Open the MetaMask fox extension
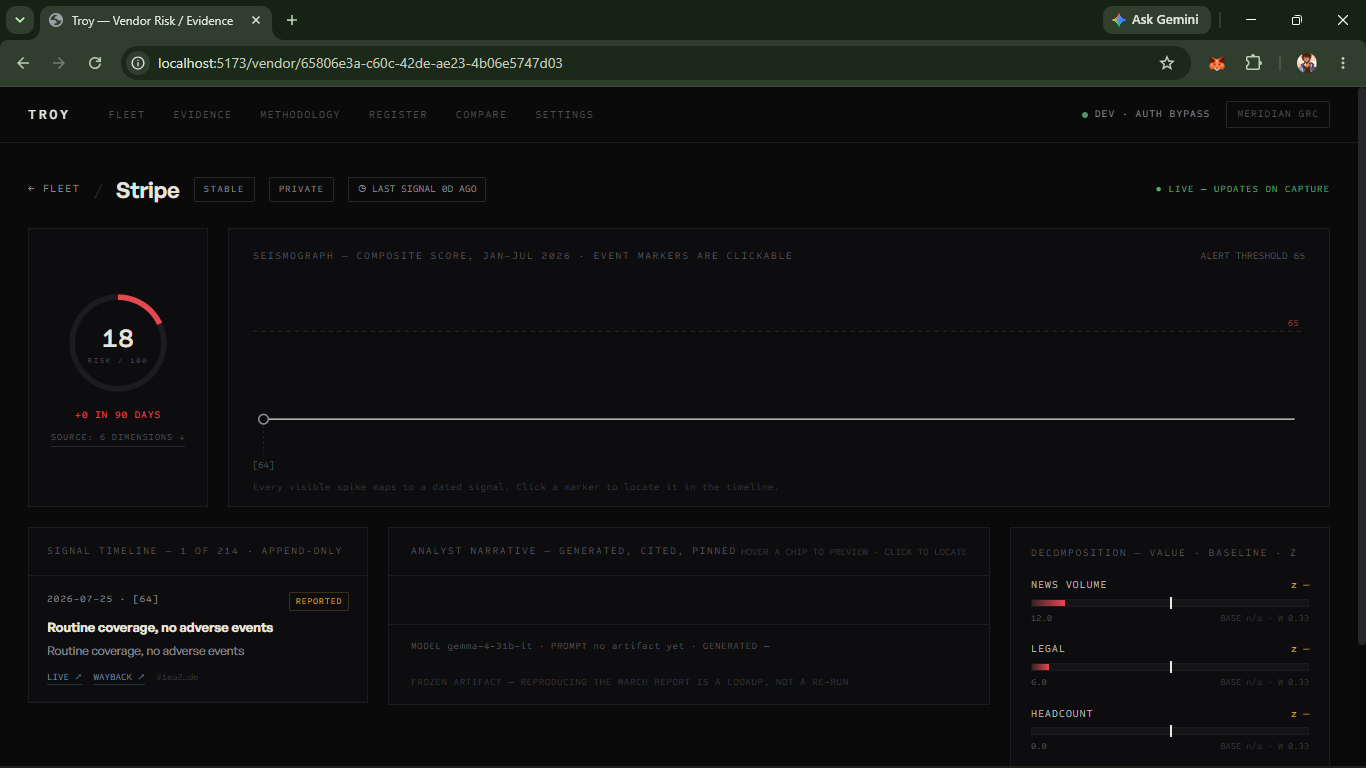 [x=1217, y=63]
